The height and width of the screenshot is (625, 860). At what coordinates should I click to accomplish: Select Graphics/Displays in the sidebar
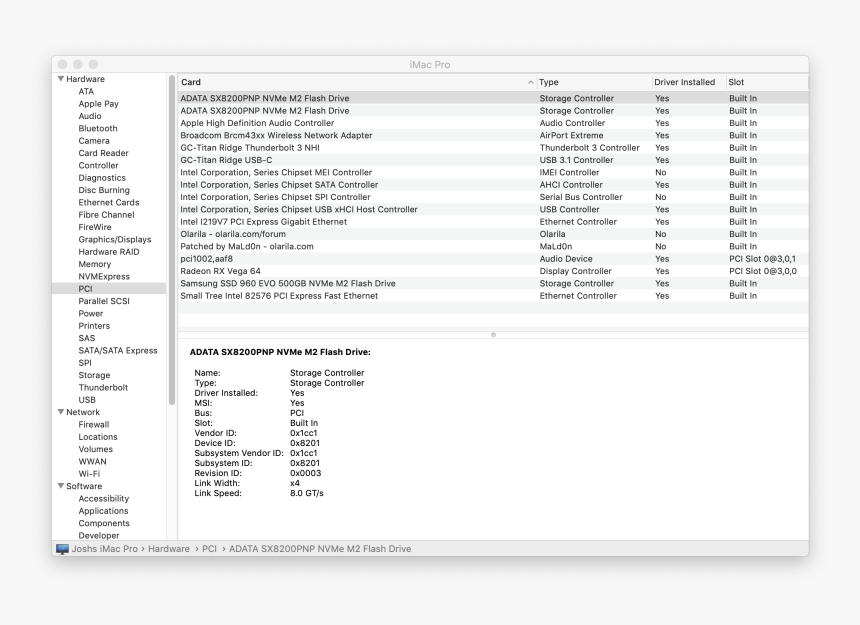tap(115, 240)
